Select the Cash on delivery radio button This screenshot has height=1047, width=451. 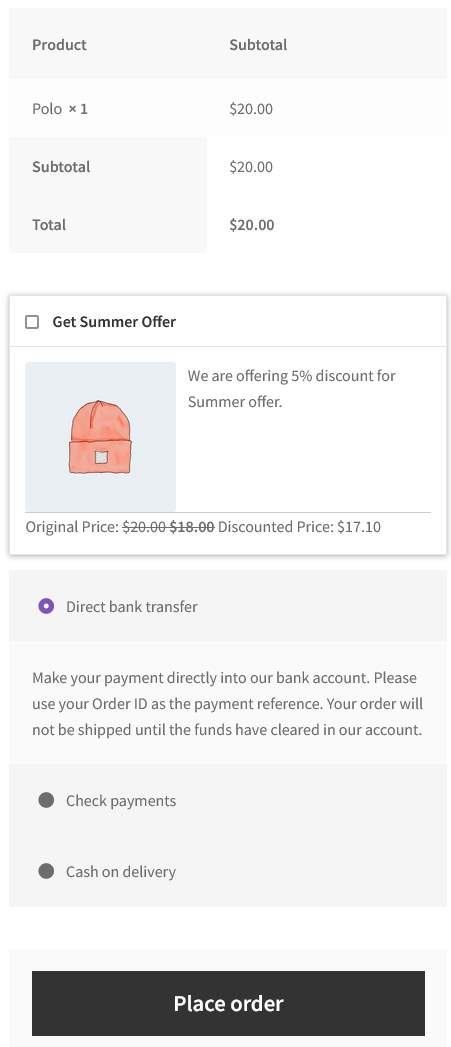(46, 871)
